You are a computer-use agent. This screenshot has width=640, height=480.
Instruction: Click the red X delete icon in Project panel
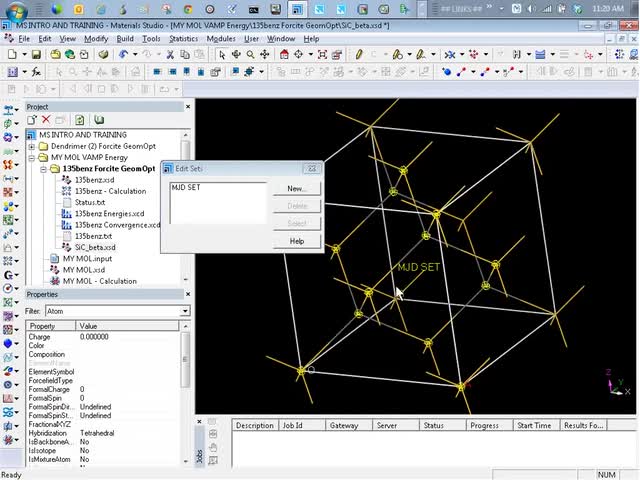coord(46,120)
